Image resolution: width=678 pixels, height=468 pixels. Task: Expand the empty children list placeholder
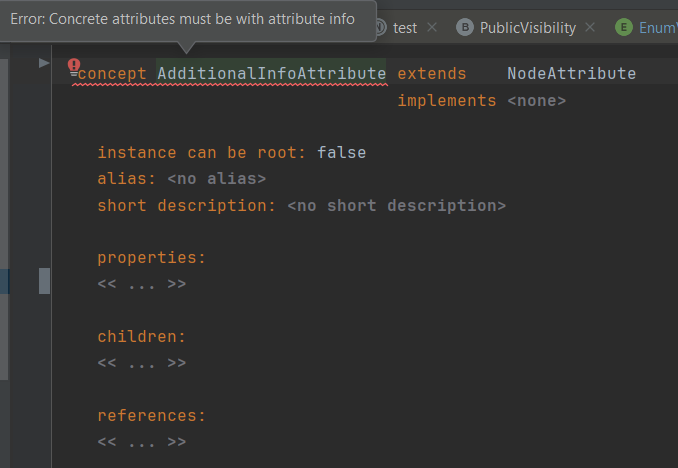tap(141, 363)
